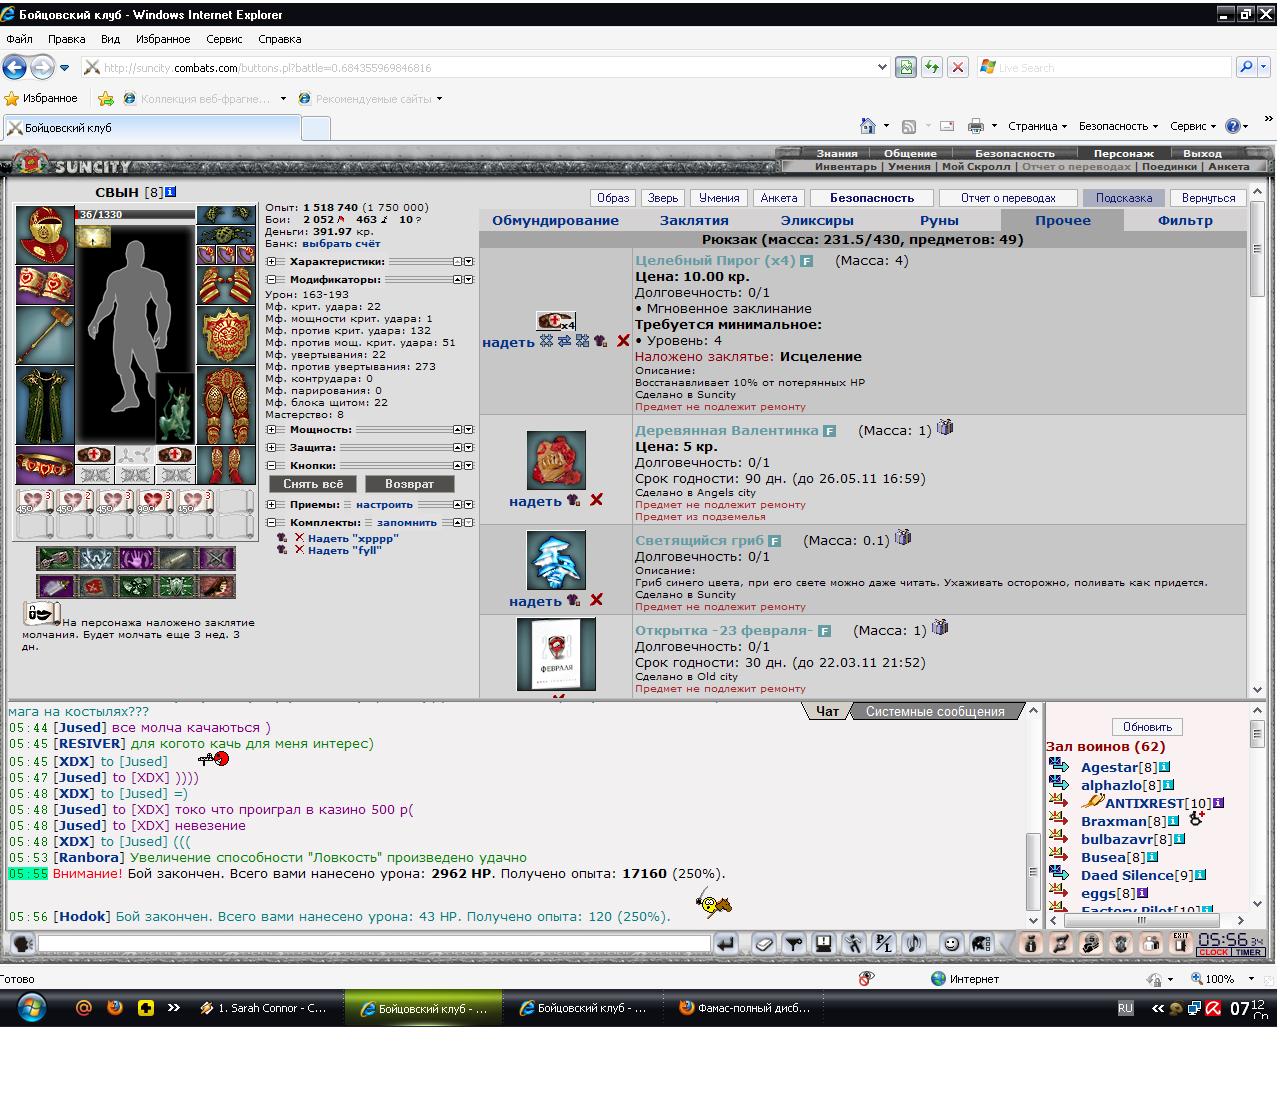This screenshot has height=1116, width=1280.
Task: Click info icon next to СВЫН
Action: click(171, 192)
